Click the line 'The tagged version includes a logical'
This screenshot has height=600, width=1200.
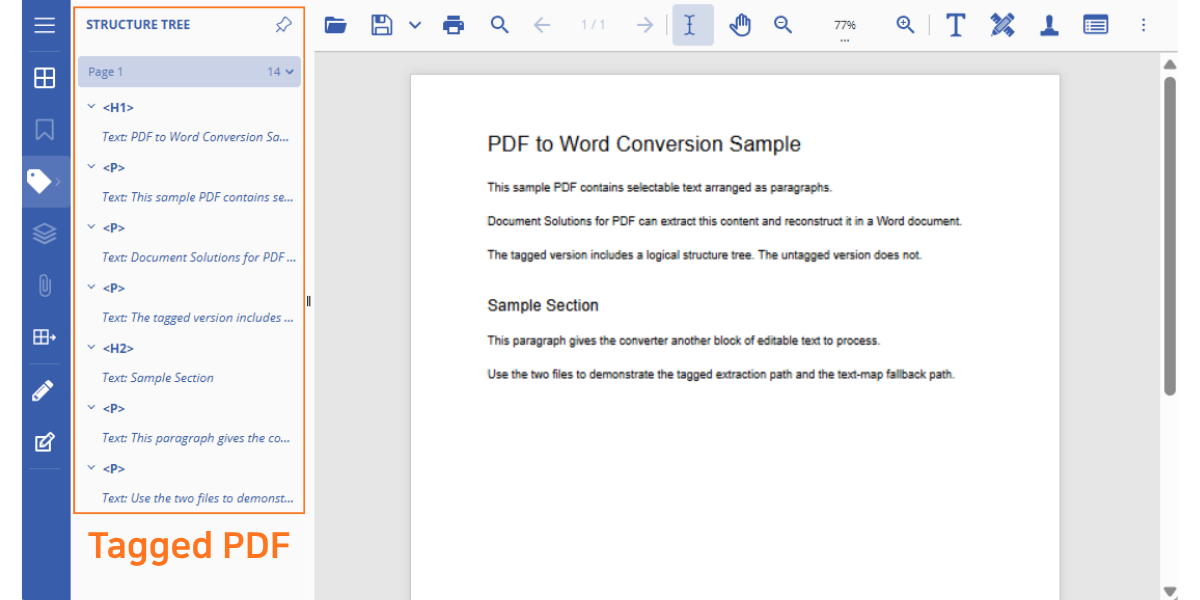pyautogui.click(x=704, y=255)
